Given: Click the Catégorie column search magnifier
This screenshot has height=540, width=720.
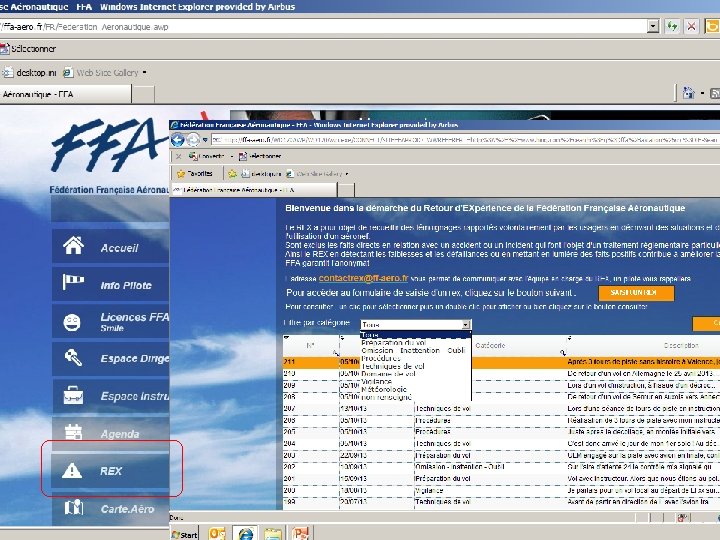Looking at the screenshot, I should 563,353.
